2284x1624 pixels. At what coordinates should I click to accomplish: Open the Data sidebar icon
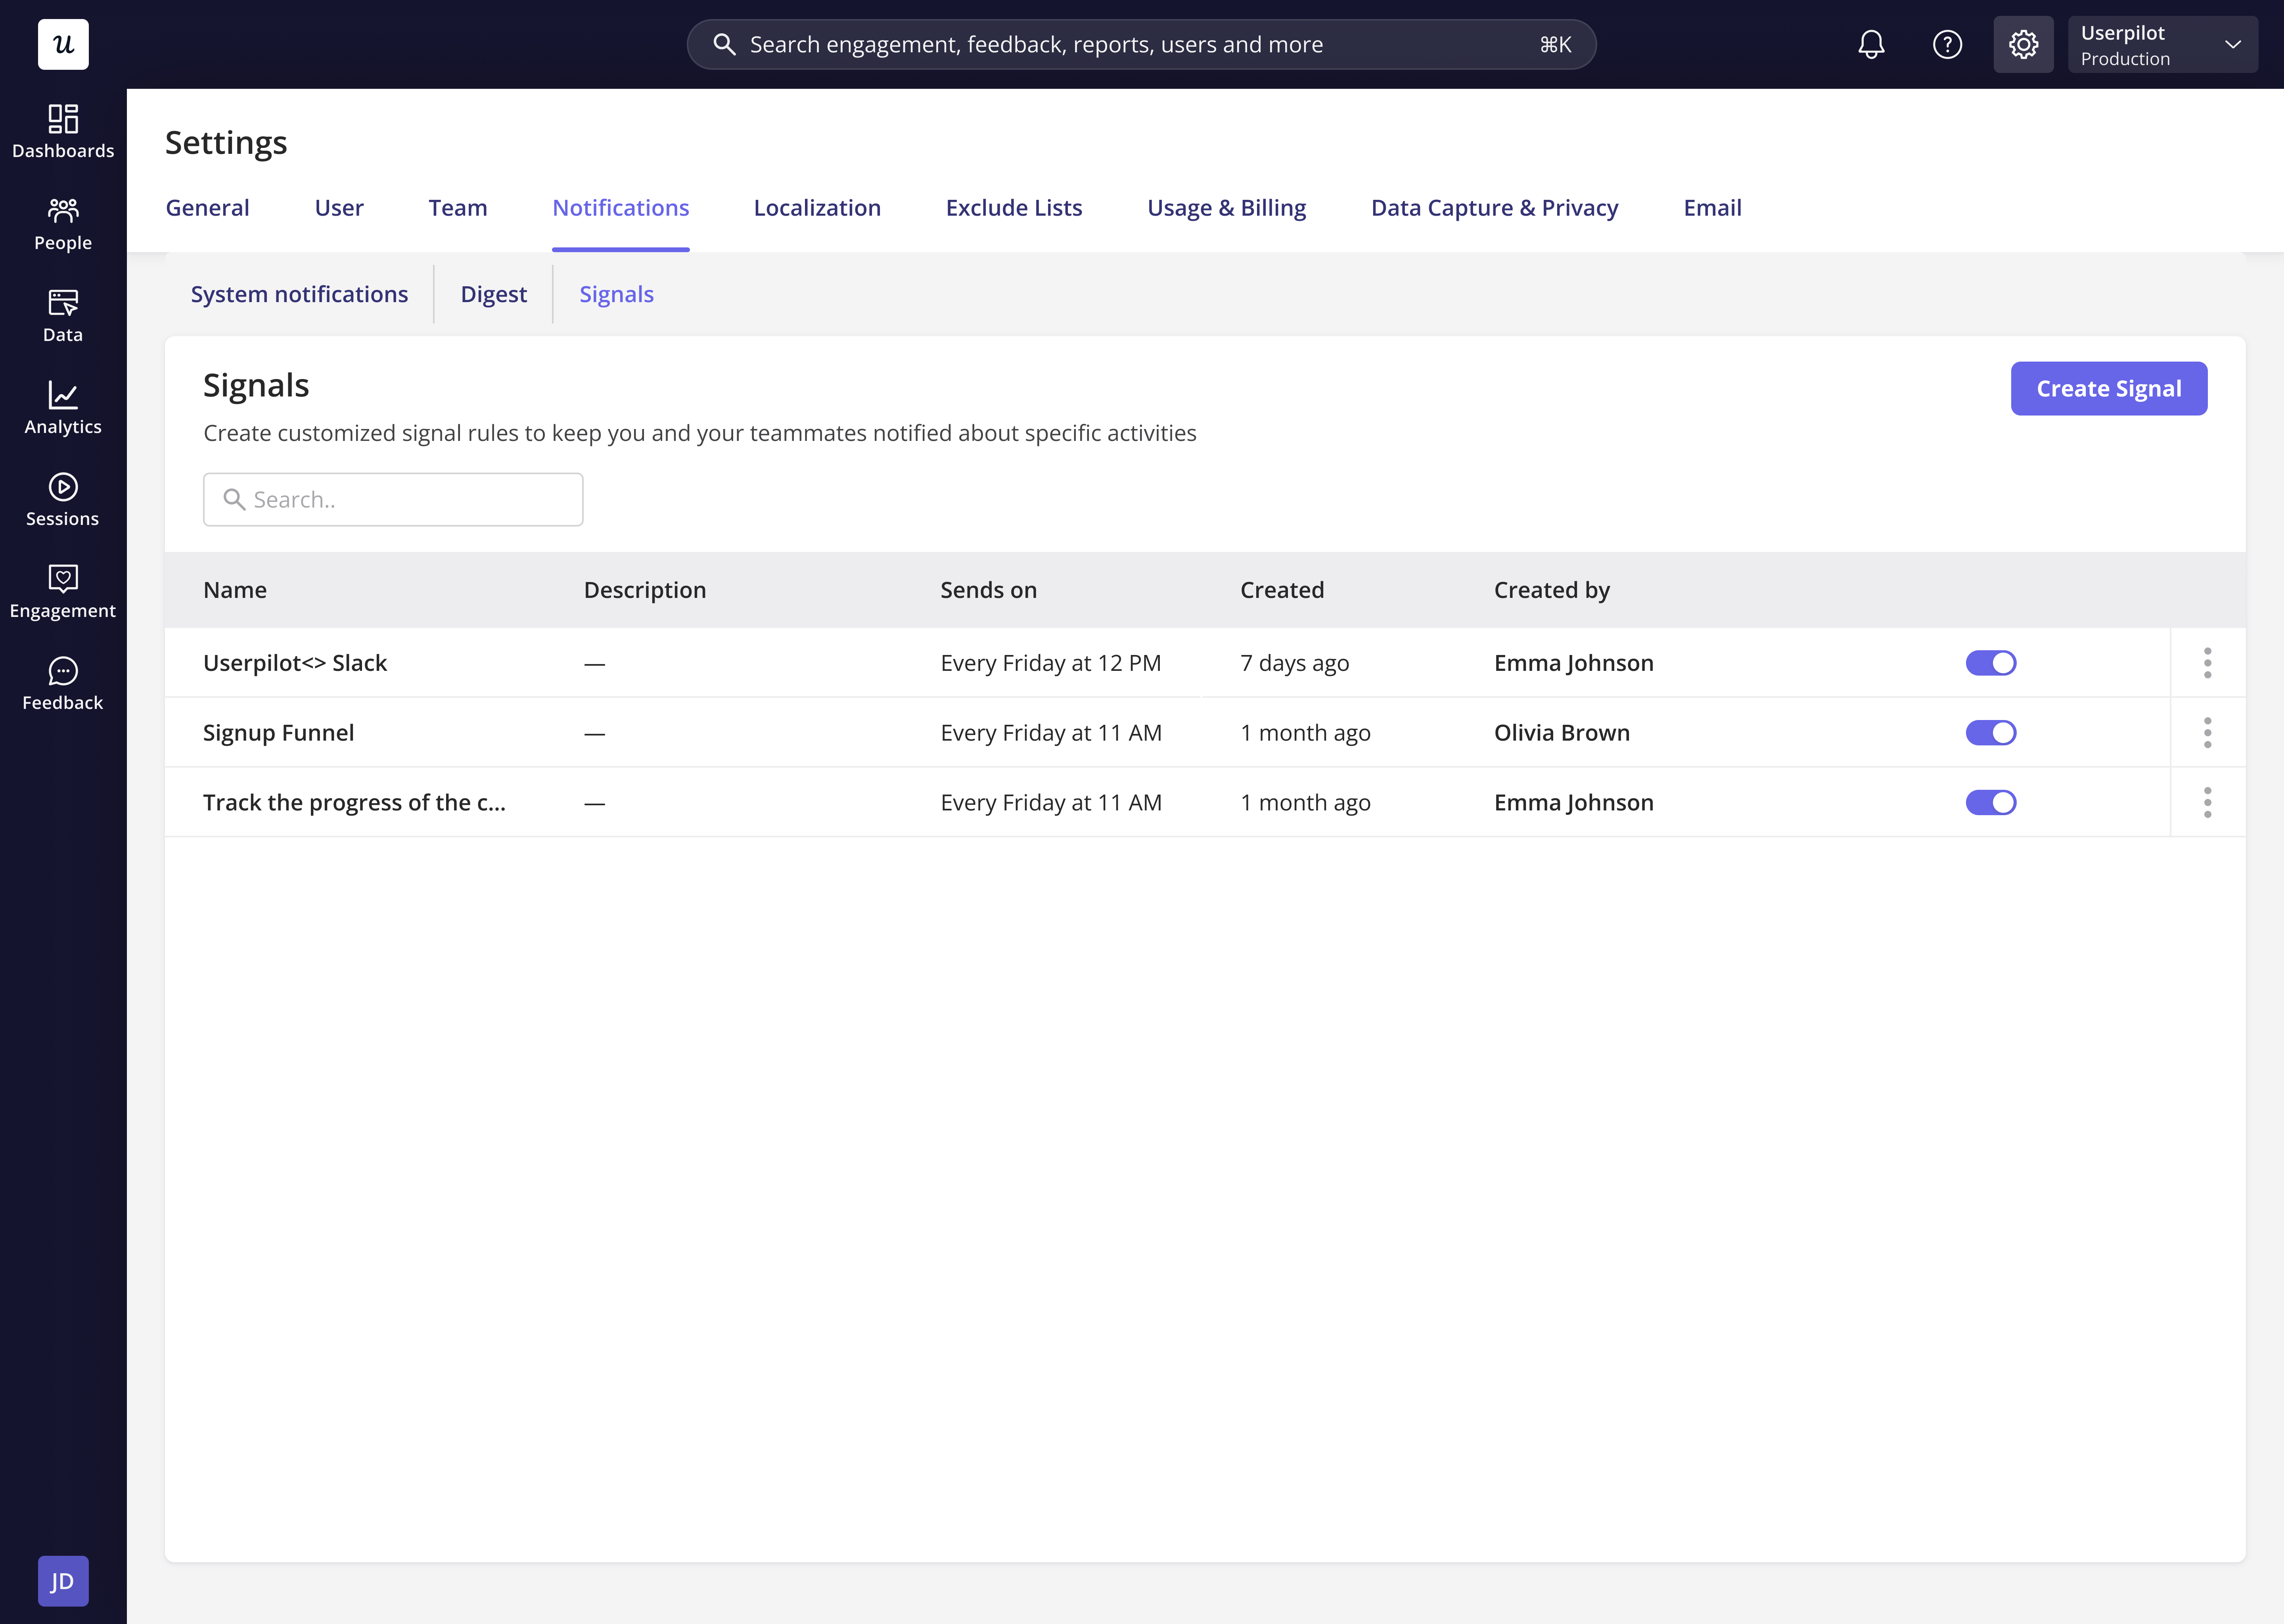[63, 315]
